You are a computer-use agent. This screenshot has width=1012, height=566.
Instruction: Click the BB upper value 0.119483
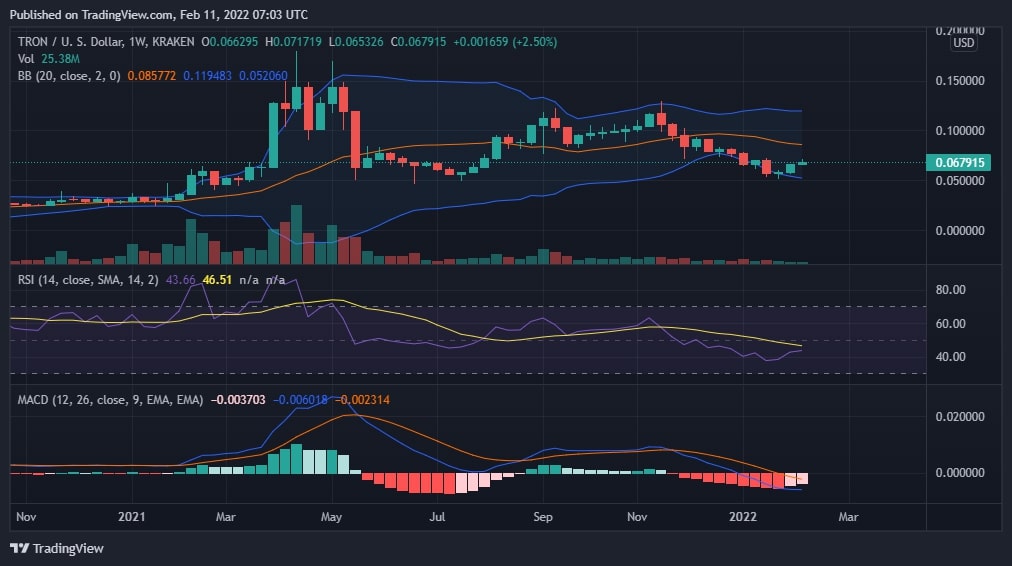pyautogui.click(x=207, y=76)
